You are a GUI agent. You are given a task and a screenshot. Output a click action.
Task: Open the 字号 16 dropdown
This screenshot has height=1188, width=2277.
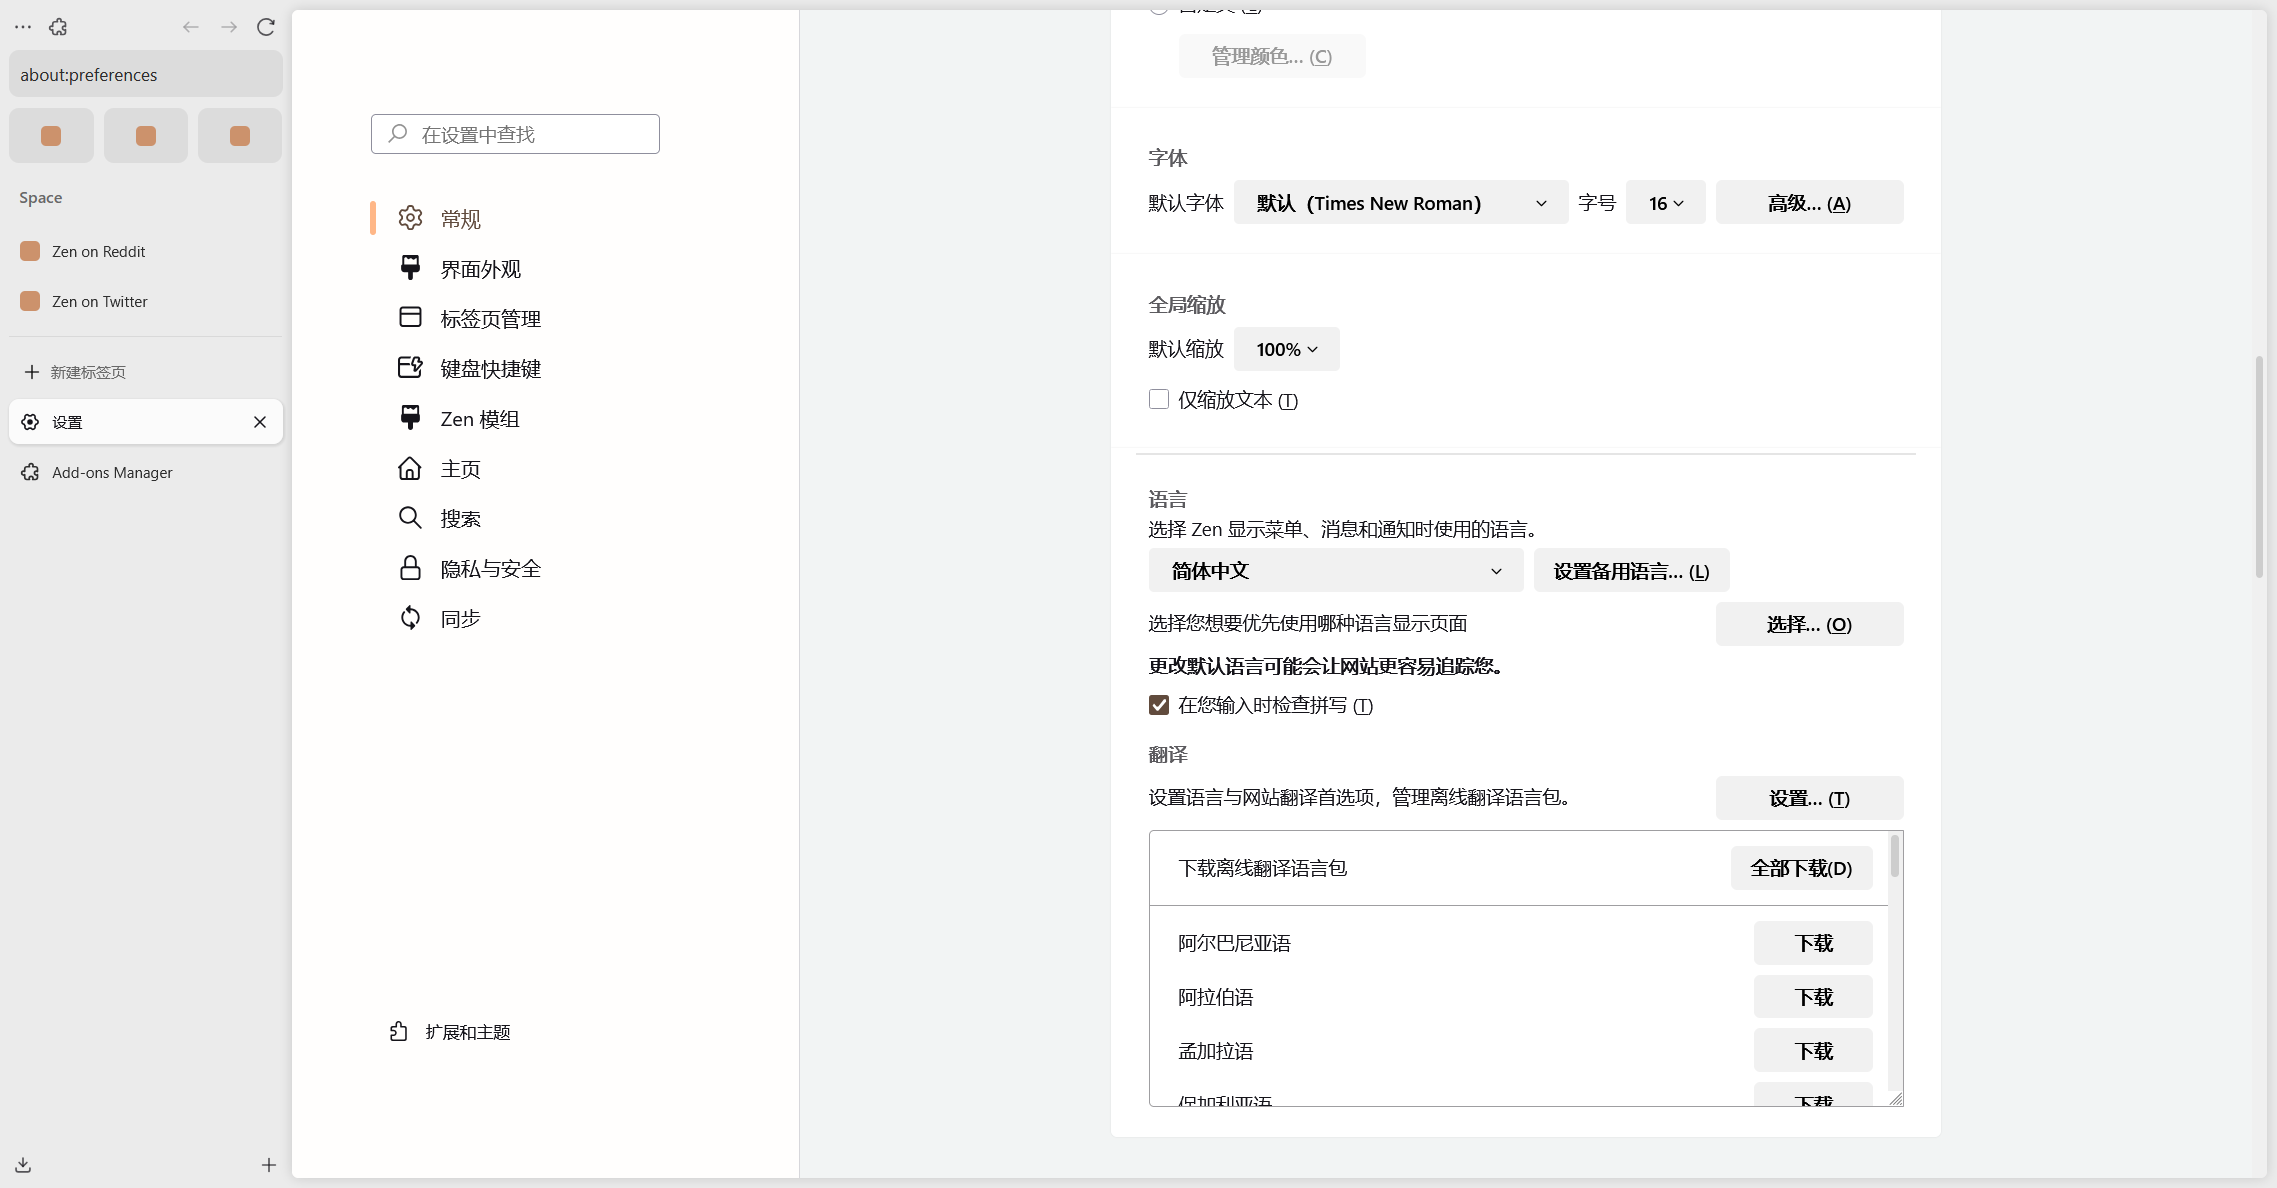click(1666, 203)
